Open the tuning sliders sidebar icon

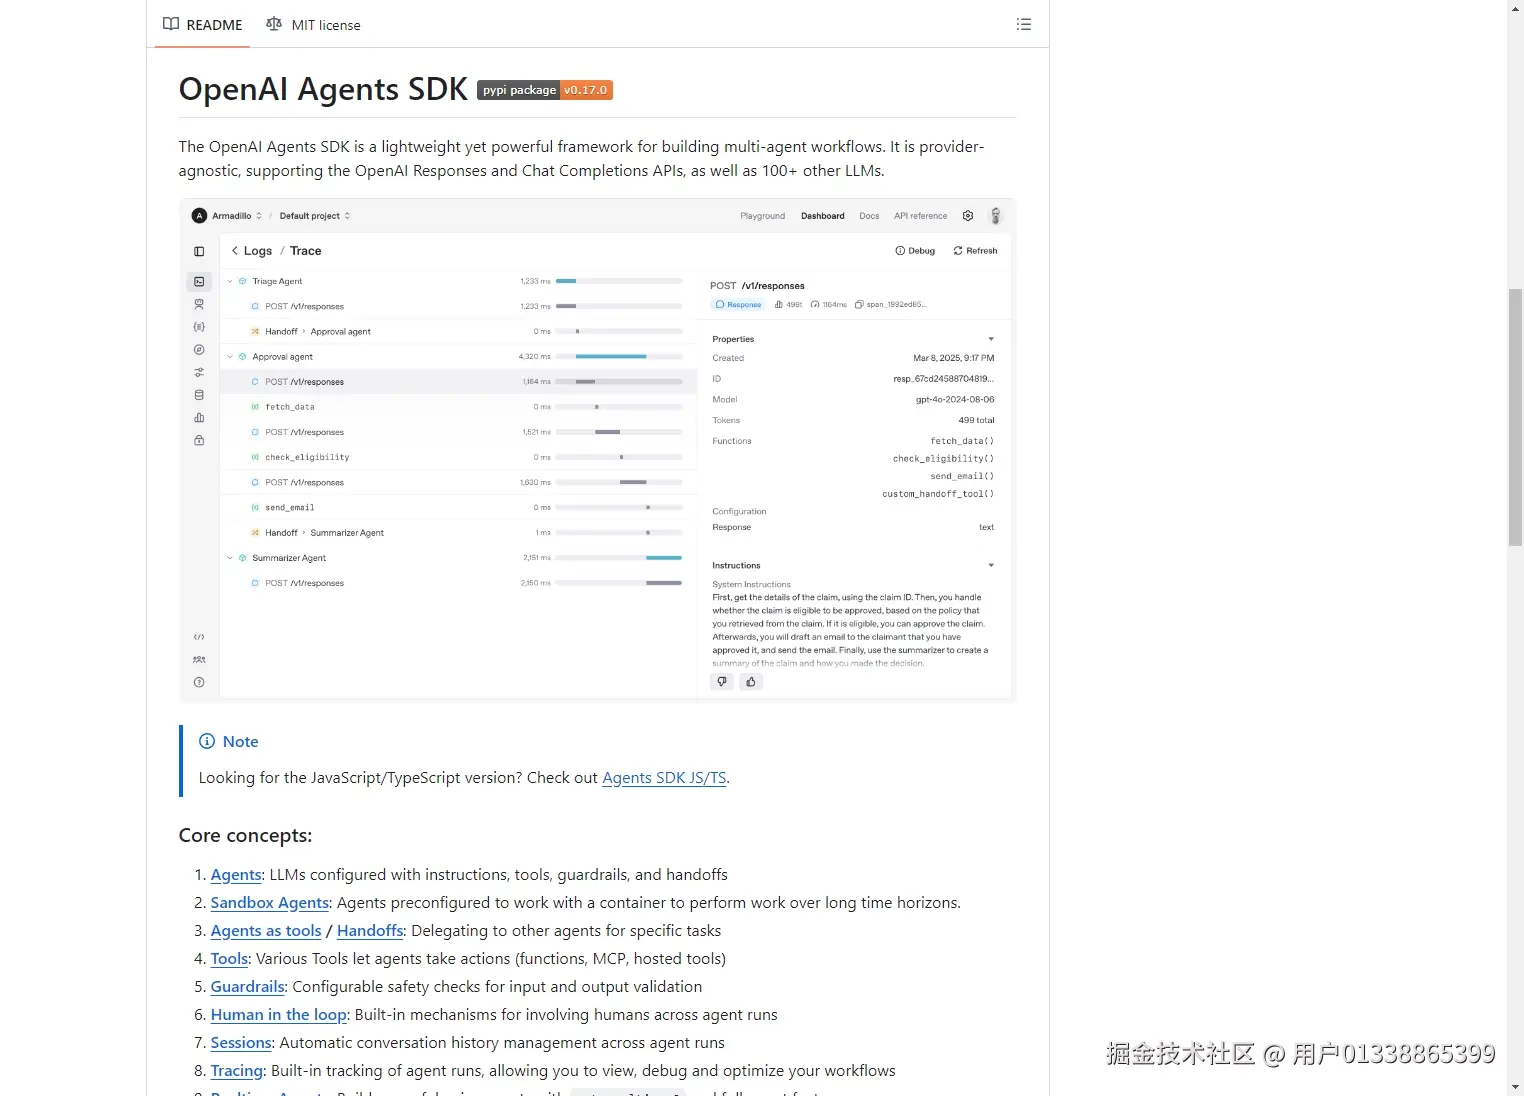pos(199,372)
